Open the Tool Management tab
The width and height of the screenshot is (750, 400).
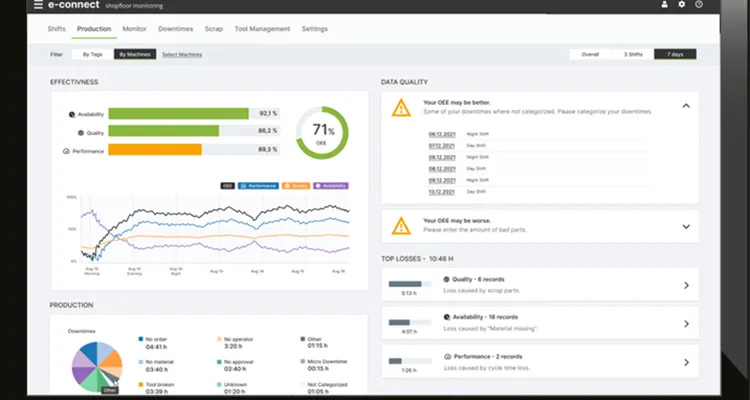click(264, 29)
